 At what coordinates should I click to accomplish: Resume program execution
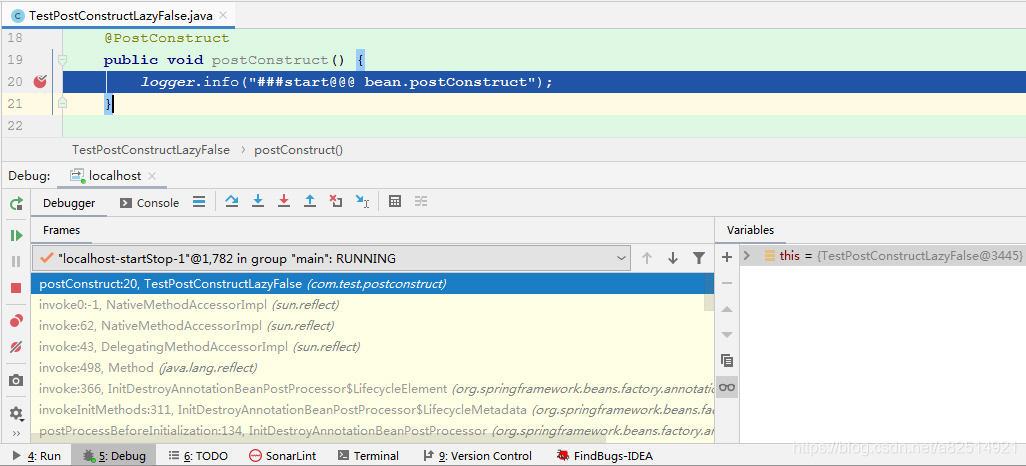click(16, 235)
